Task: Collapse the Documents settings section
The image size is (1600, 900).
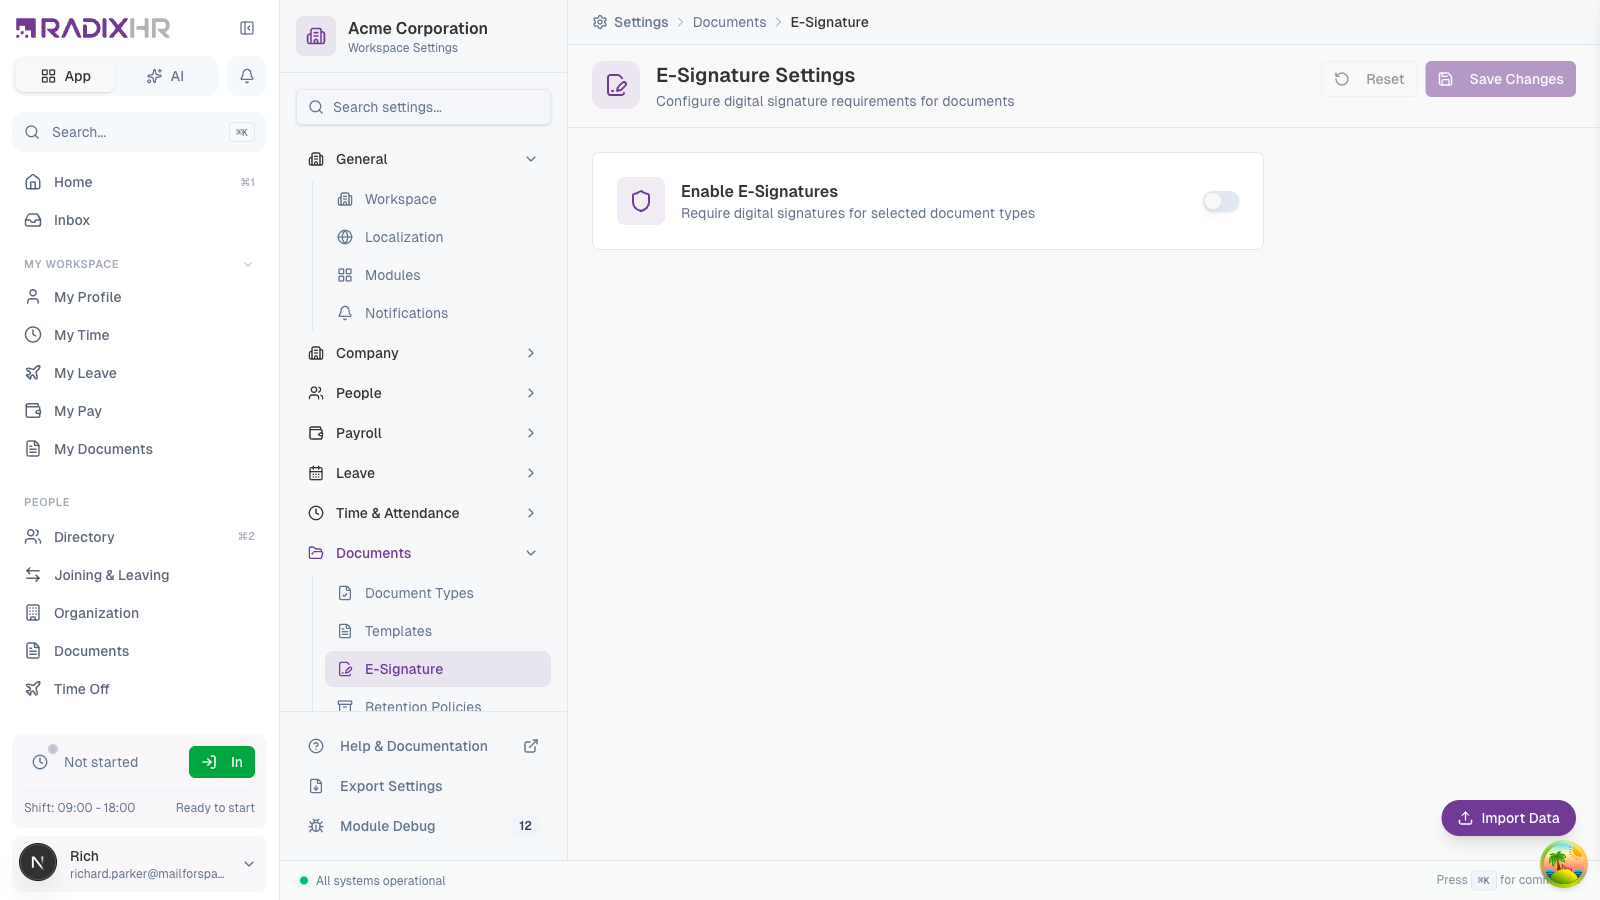Action: (531, 553)
